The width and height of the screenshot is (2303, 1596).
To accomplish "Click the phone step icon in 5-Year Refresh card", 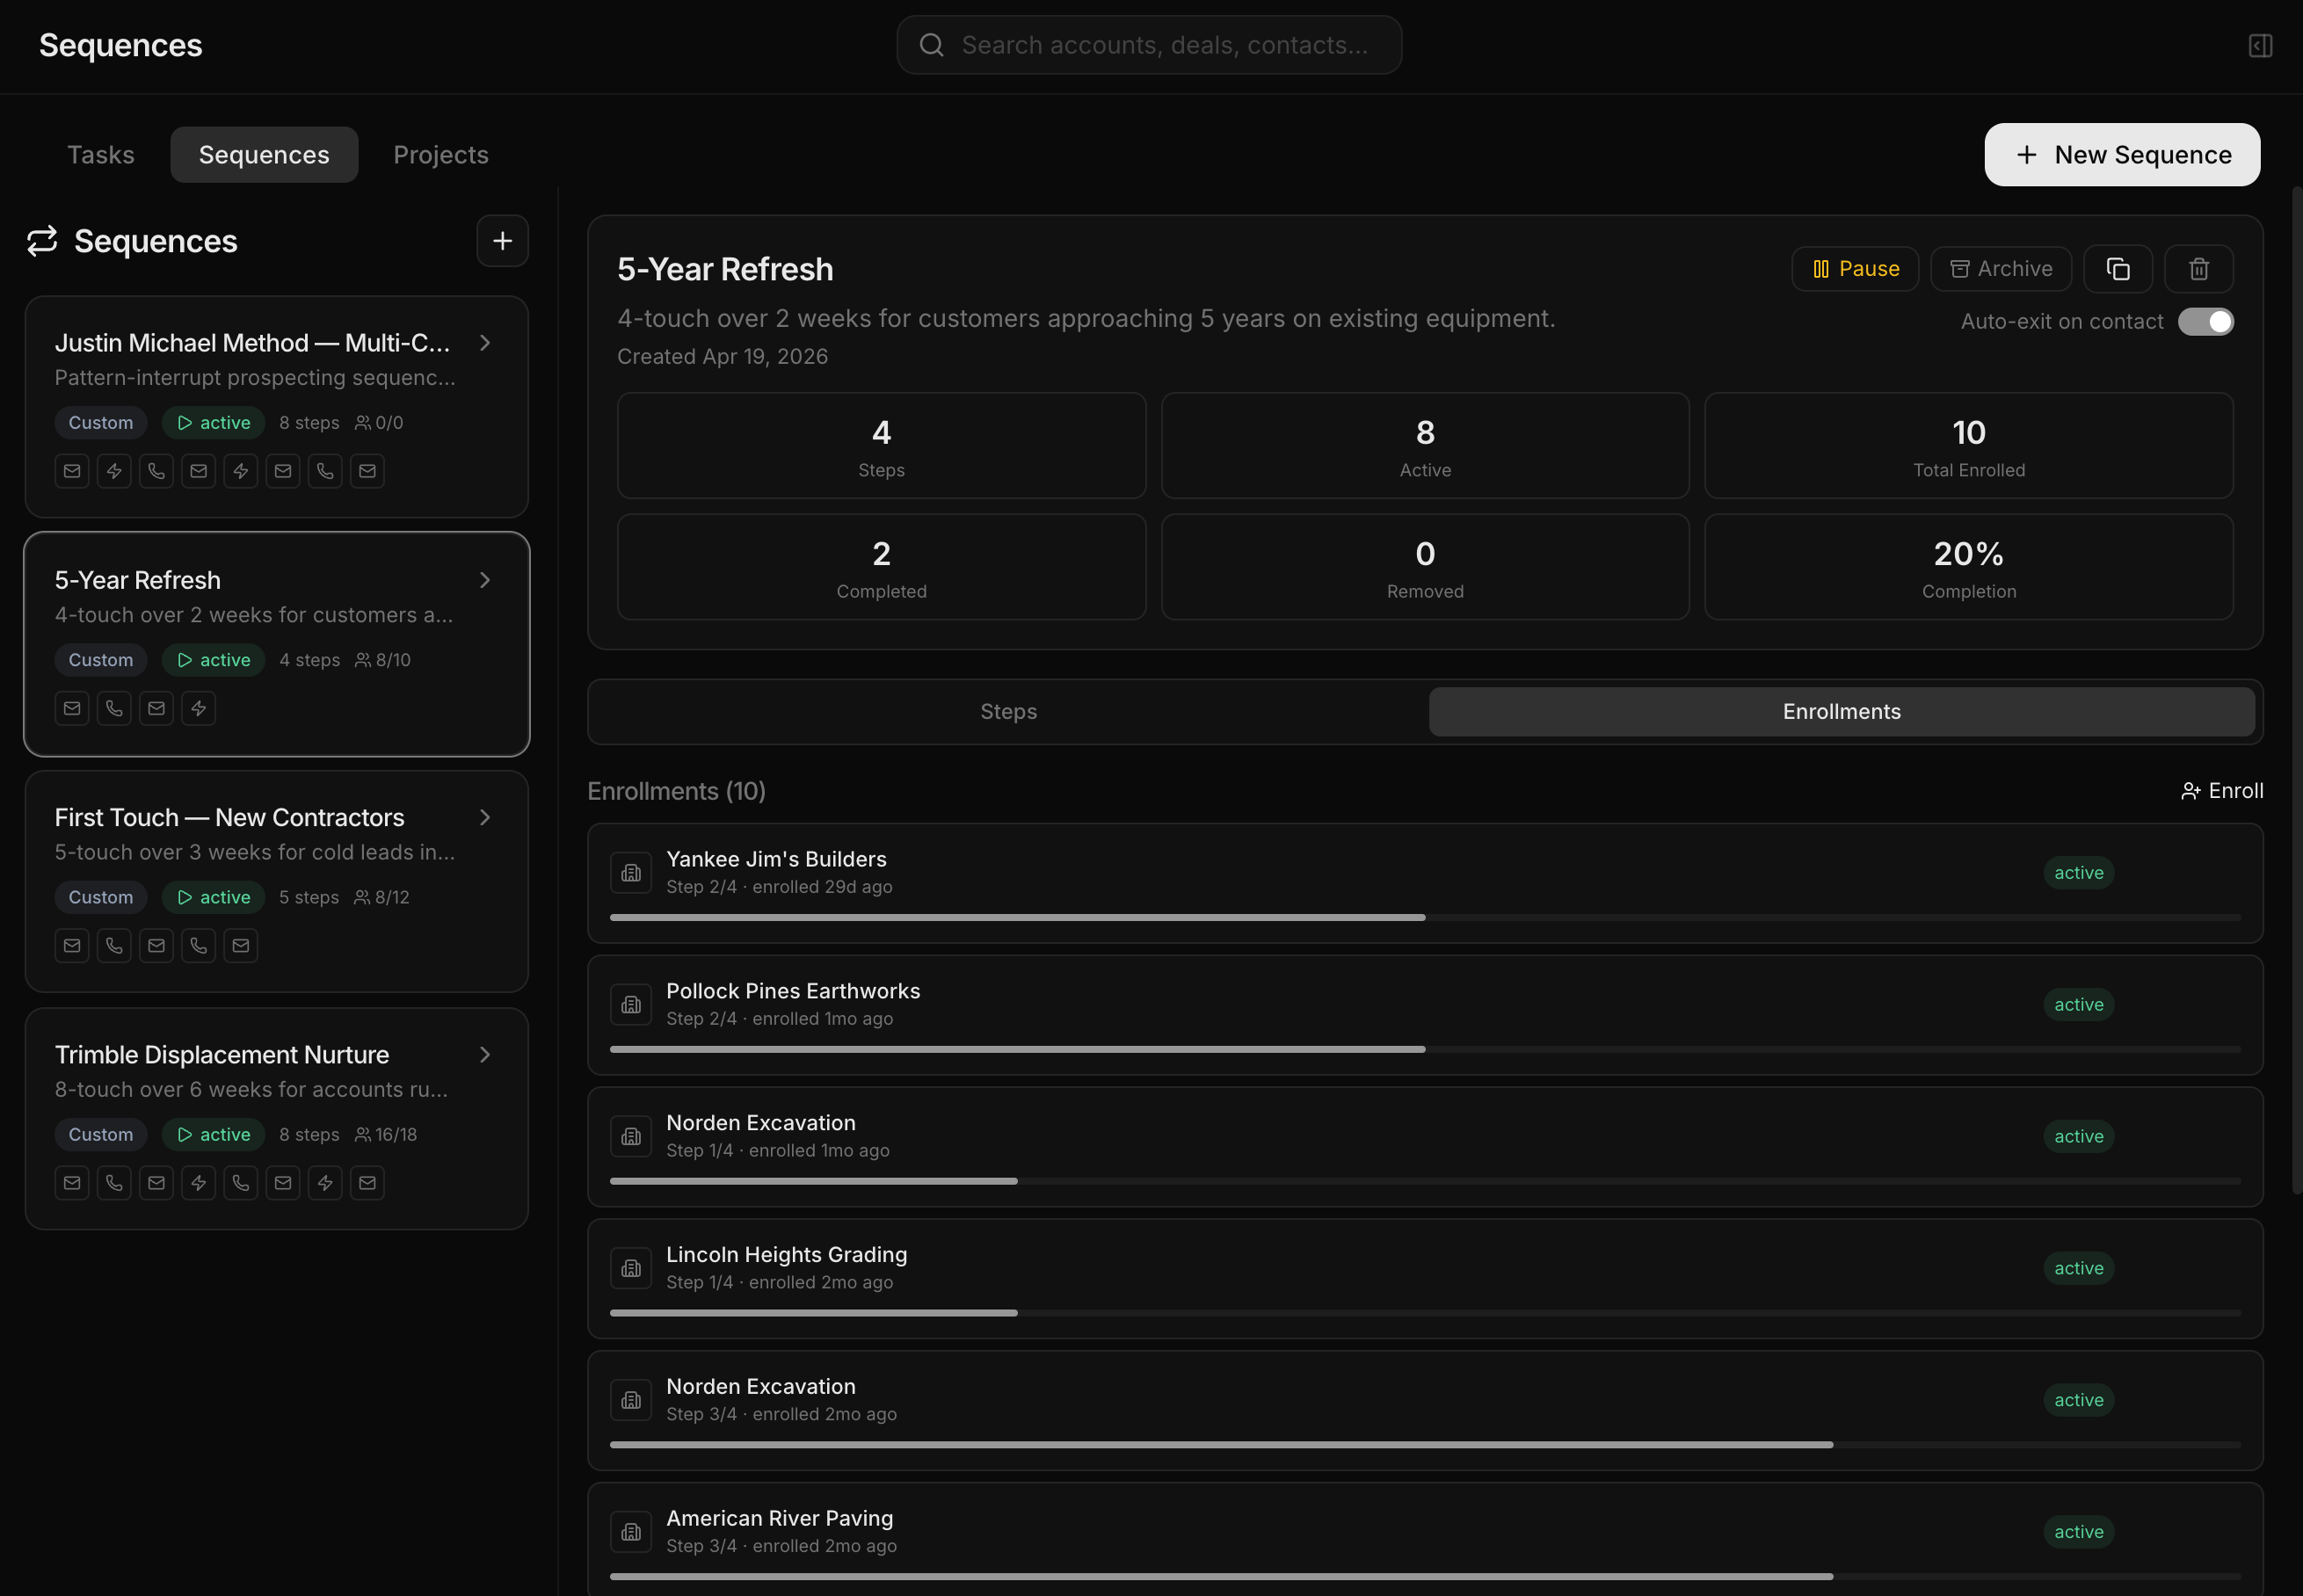I will pyautogui.click(x=114, y=708).
